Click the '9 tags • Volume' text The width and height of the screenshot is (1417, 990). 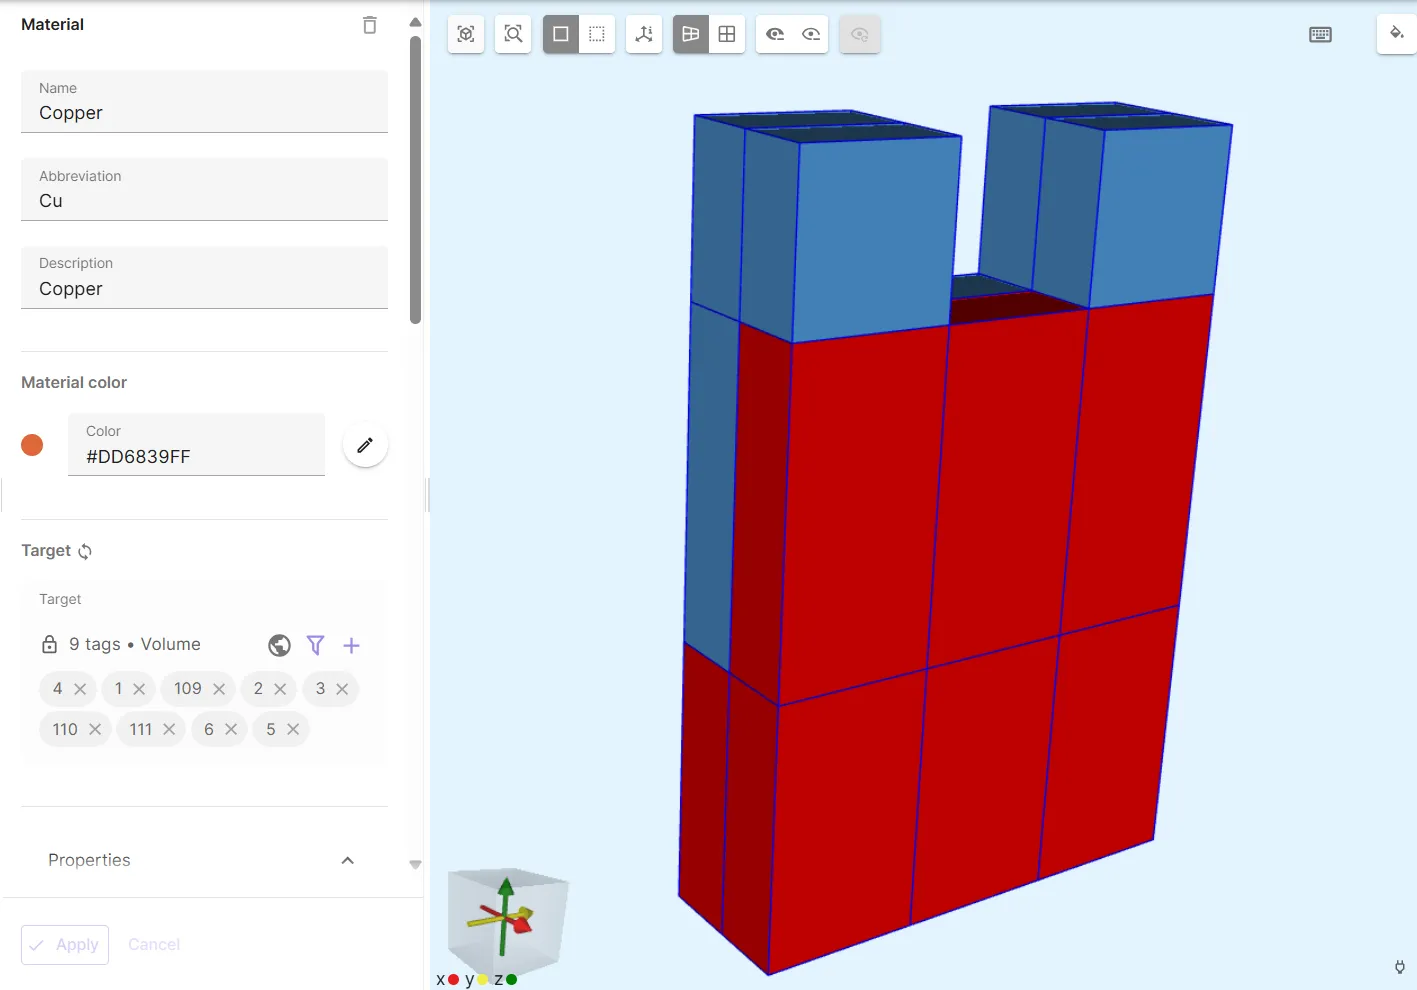pyautogui.click(x=135, y=645)
